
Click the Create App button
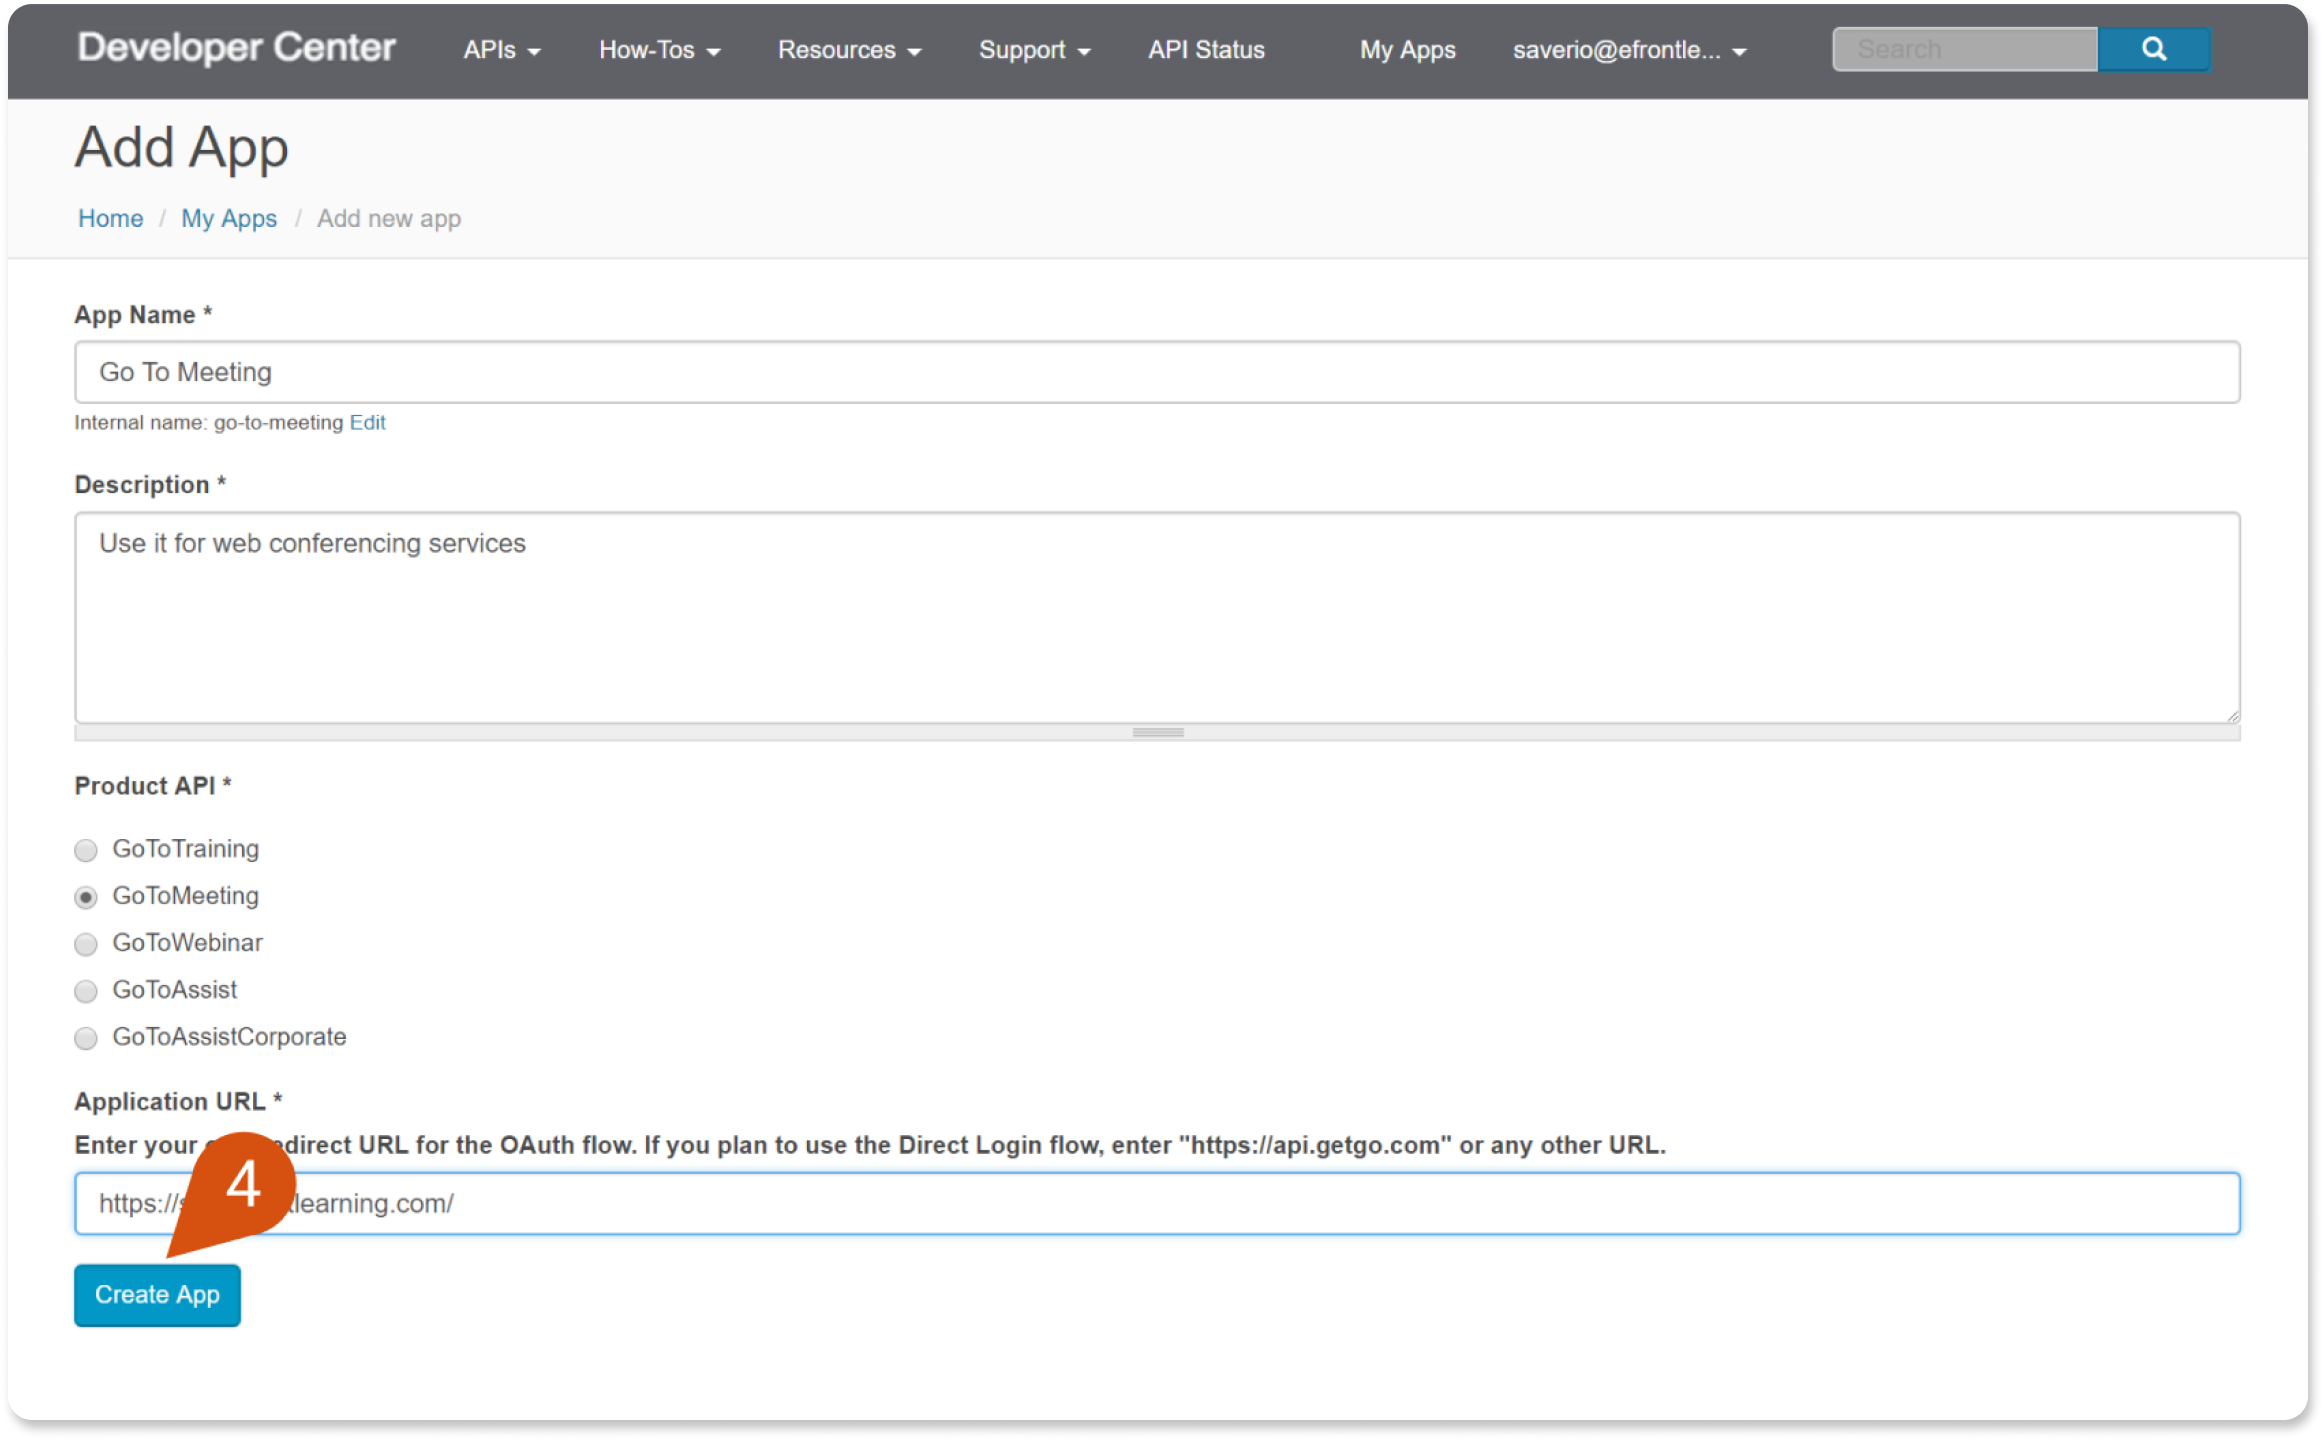coord(157,1295)
